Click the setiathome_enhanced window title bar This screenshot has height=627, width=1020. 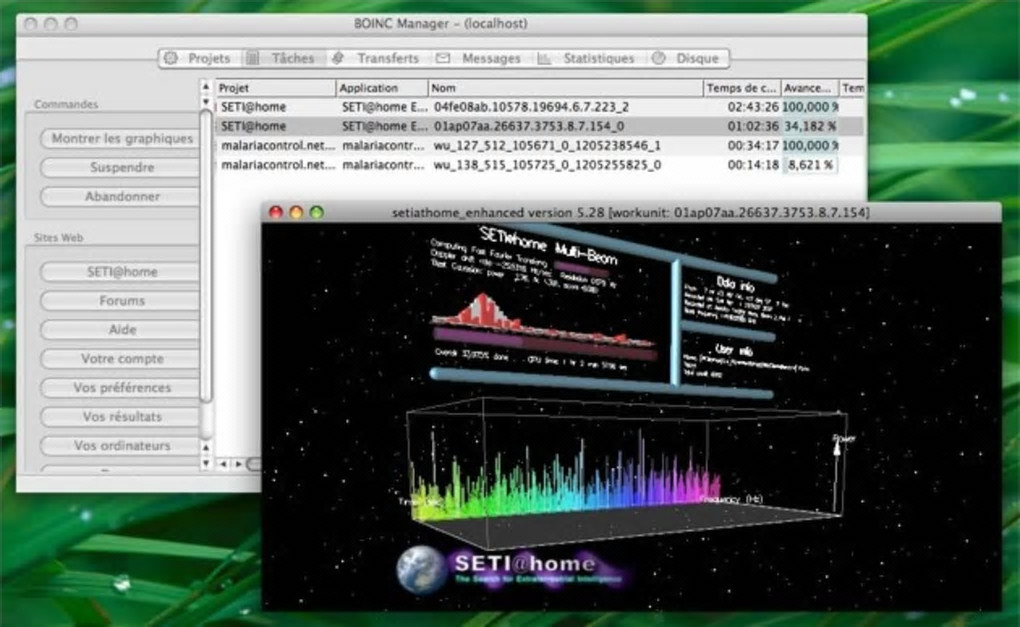pyautogui.click(x=630, y=212)
